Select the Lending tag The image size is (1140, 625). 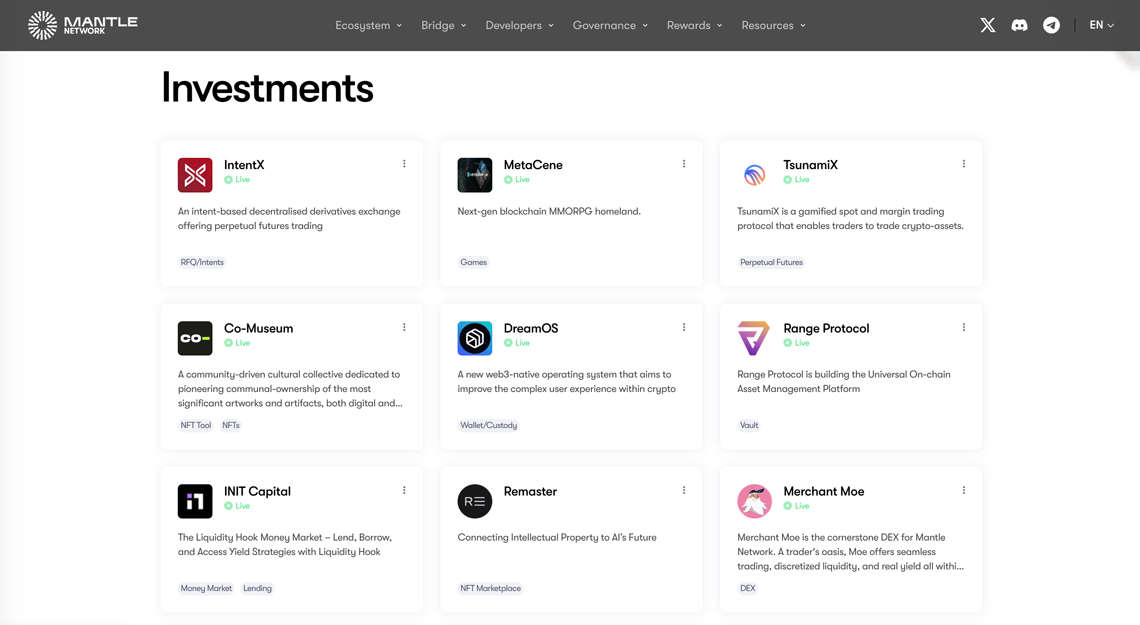coord(257,589)
